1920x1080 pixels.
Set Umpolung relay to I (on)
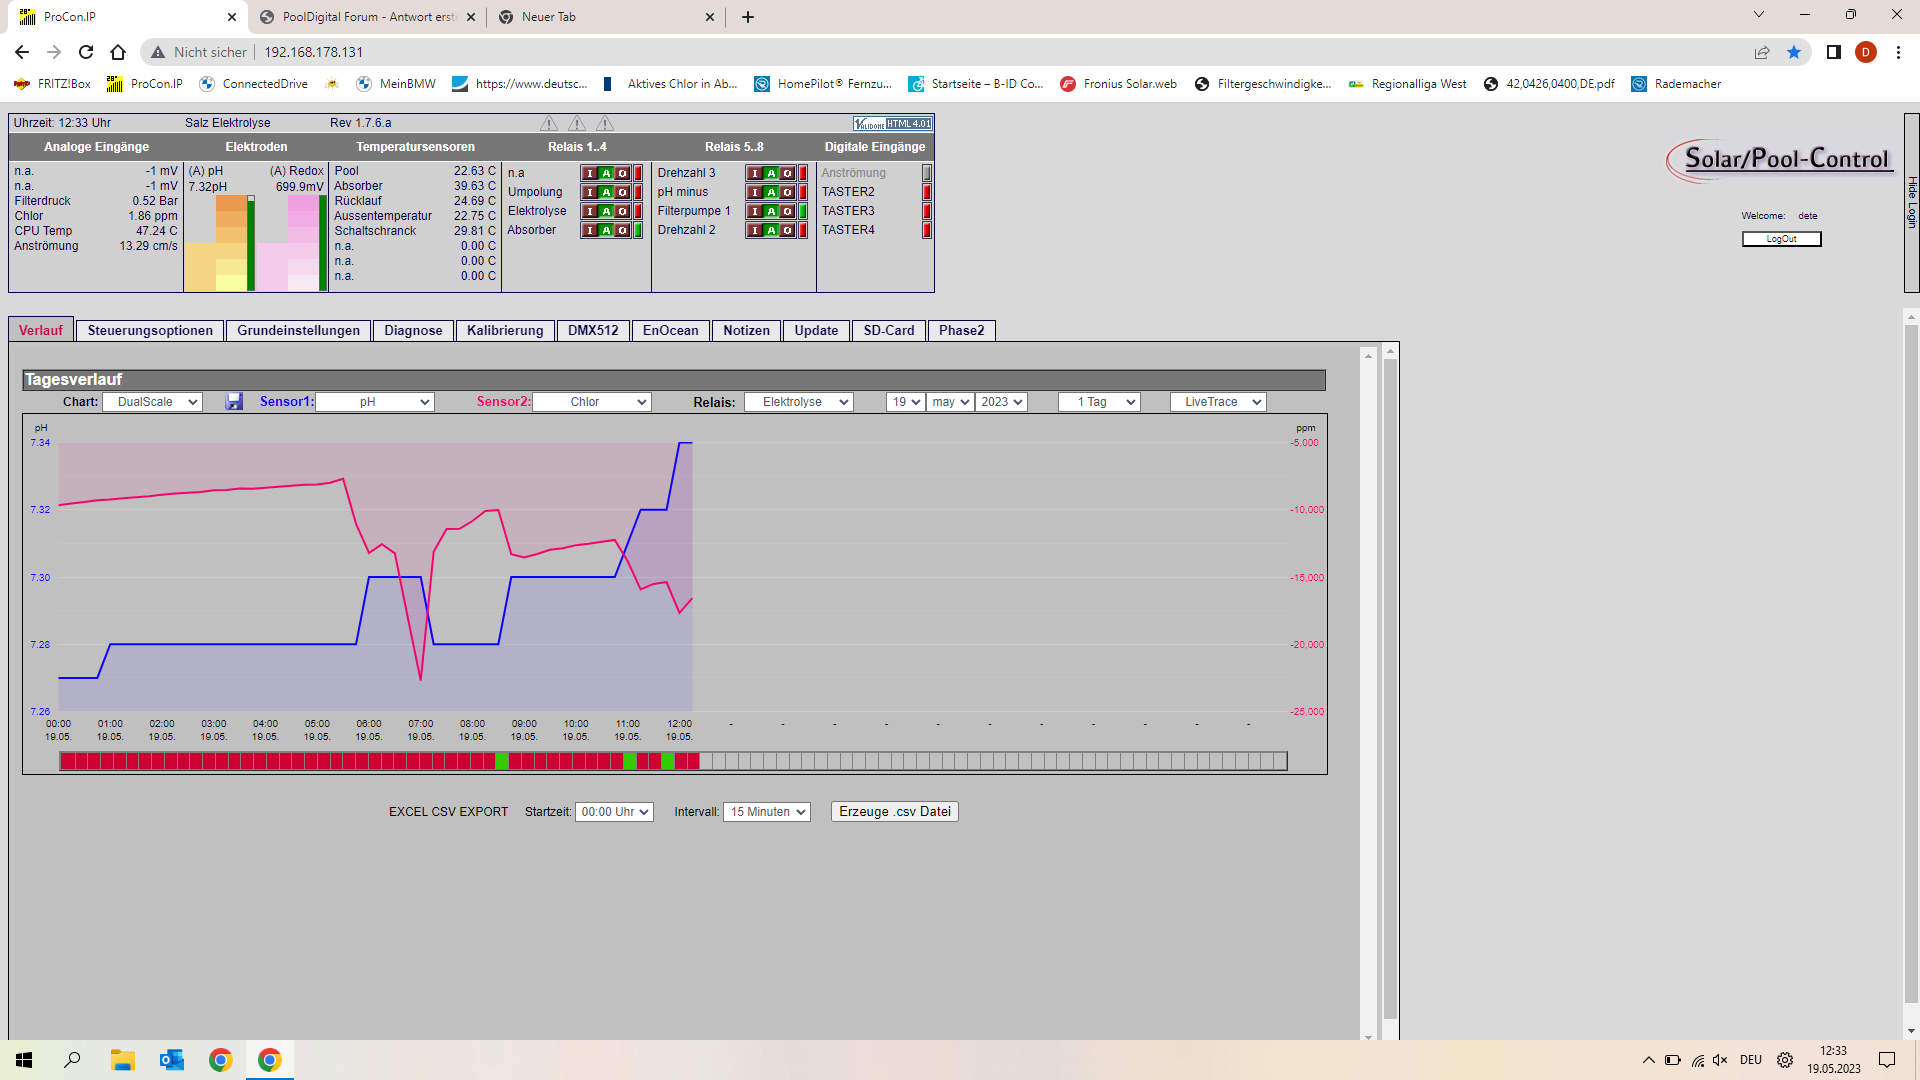[x=590, y=192]
